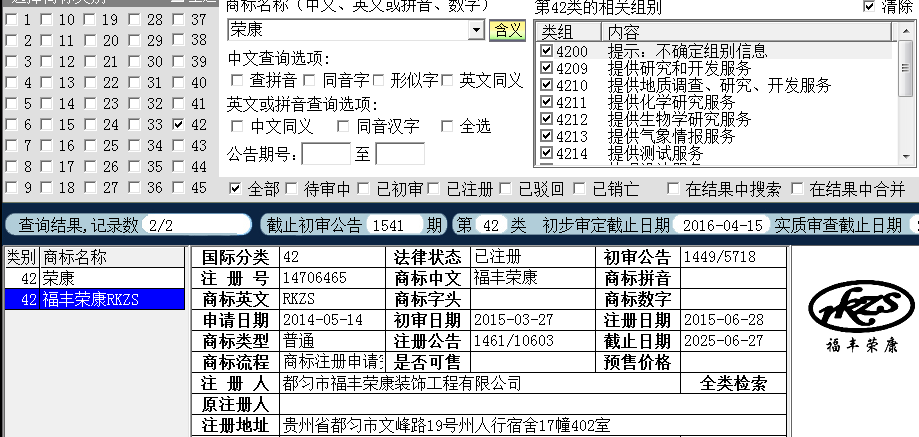The height and width of the screenshot is (437, 919).
Task: Click the 已注册 legal status value
Action: tap(497, 257)
